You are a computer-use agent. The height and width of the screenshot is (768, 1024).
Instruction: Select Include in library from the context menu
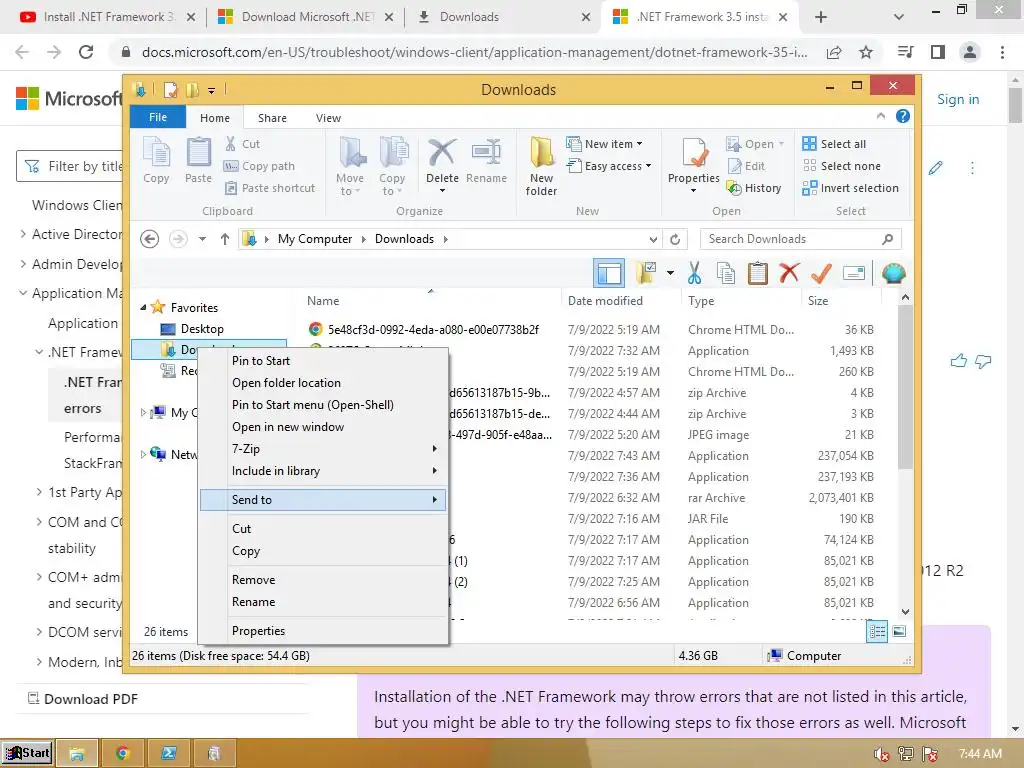click(324, 471)
